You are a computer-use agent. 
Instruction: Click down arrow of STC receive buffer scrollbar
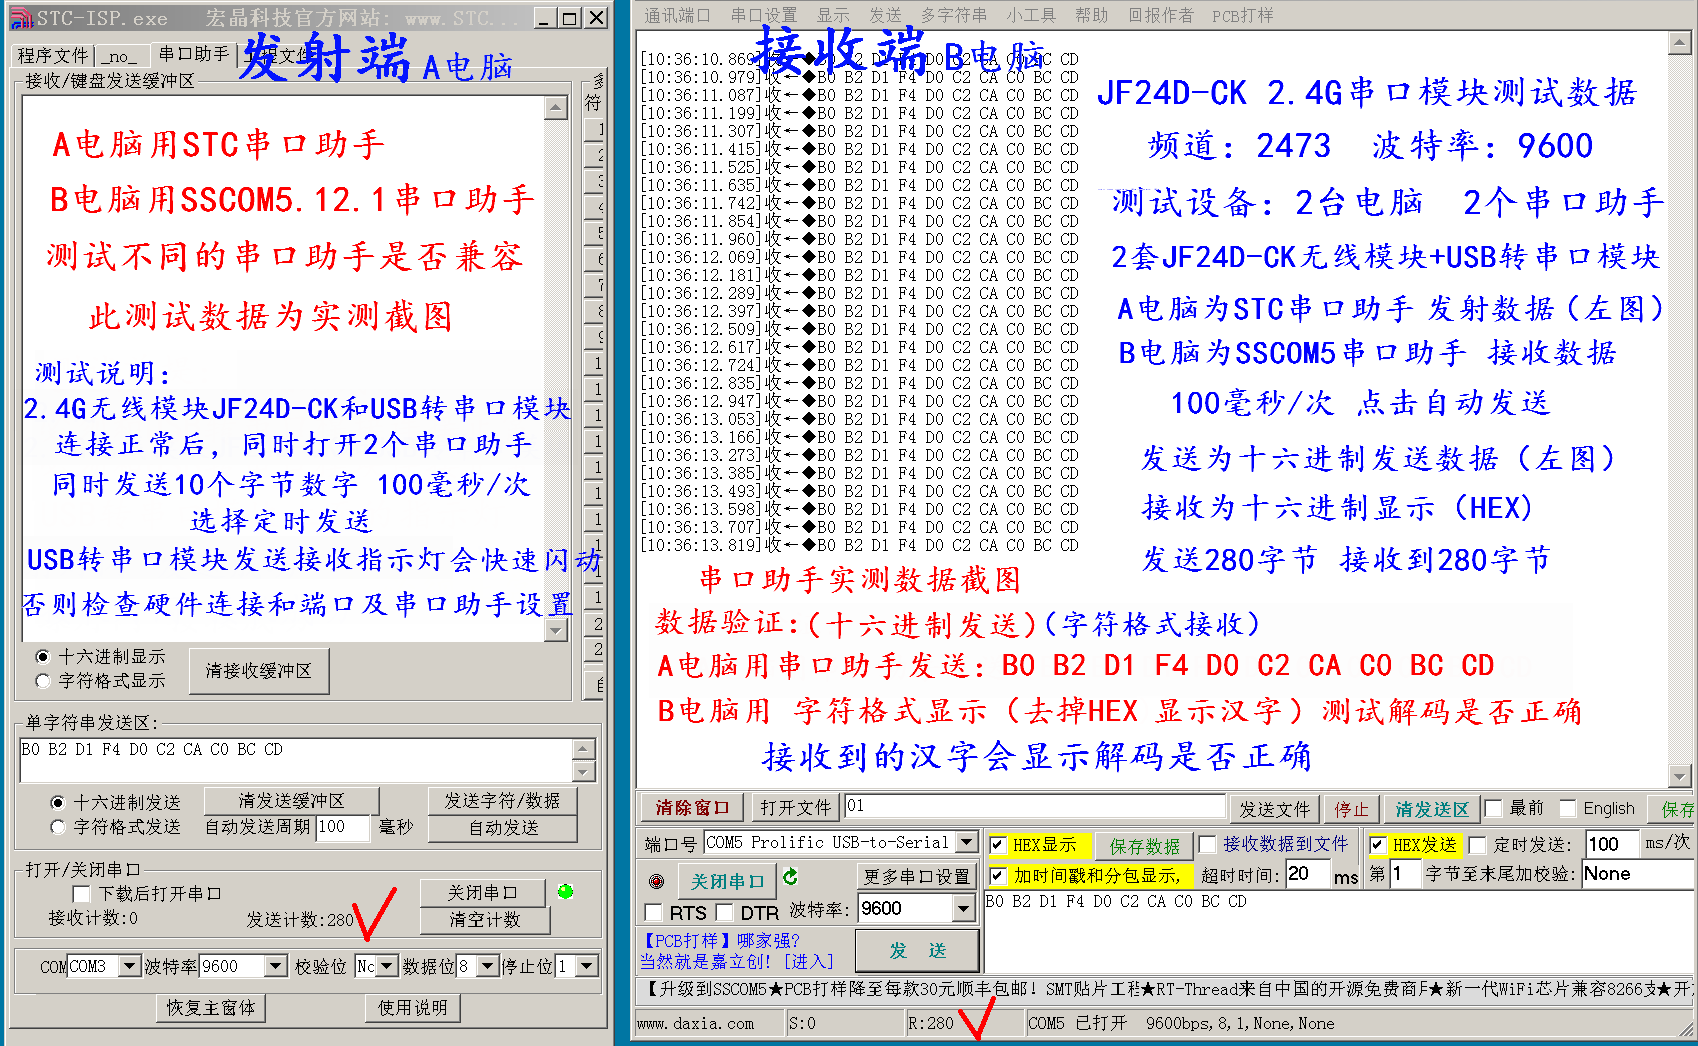tap(557, 630)
